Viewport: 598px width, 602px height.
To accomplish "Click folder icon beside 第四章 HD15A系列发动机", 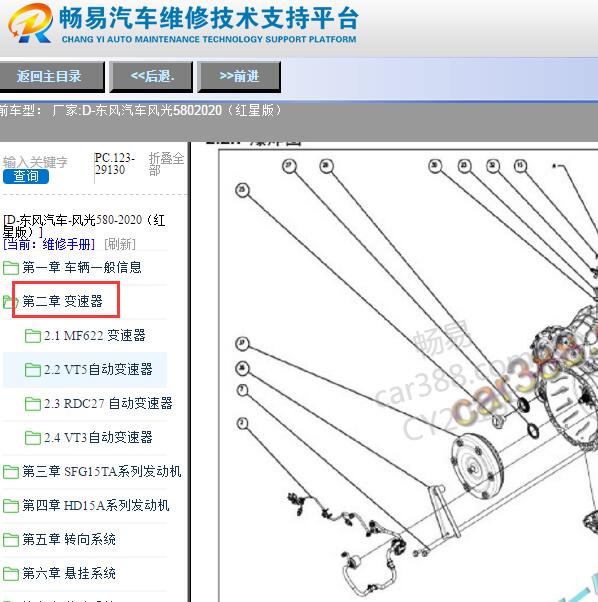I will point(11,506).
